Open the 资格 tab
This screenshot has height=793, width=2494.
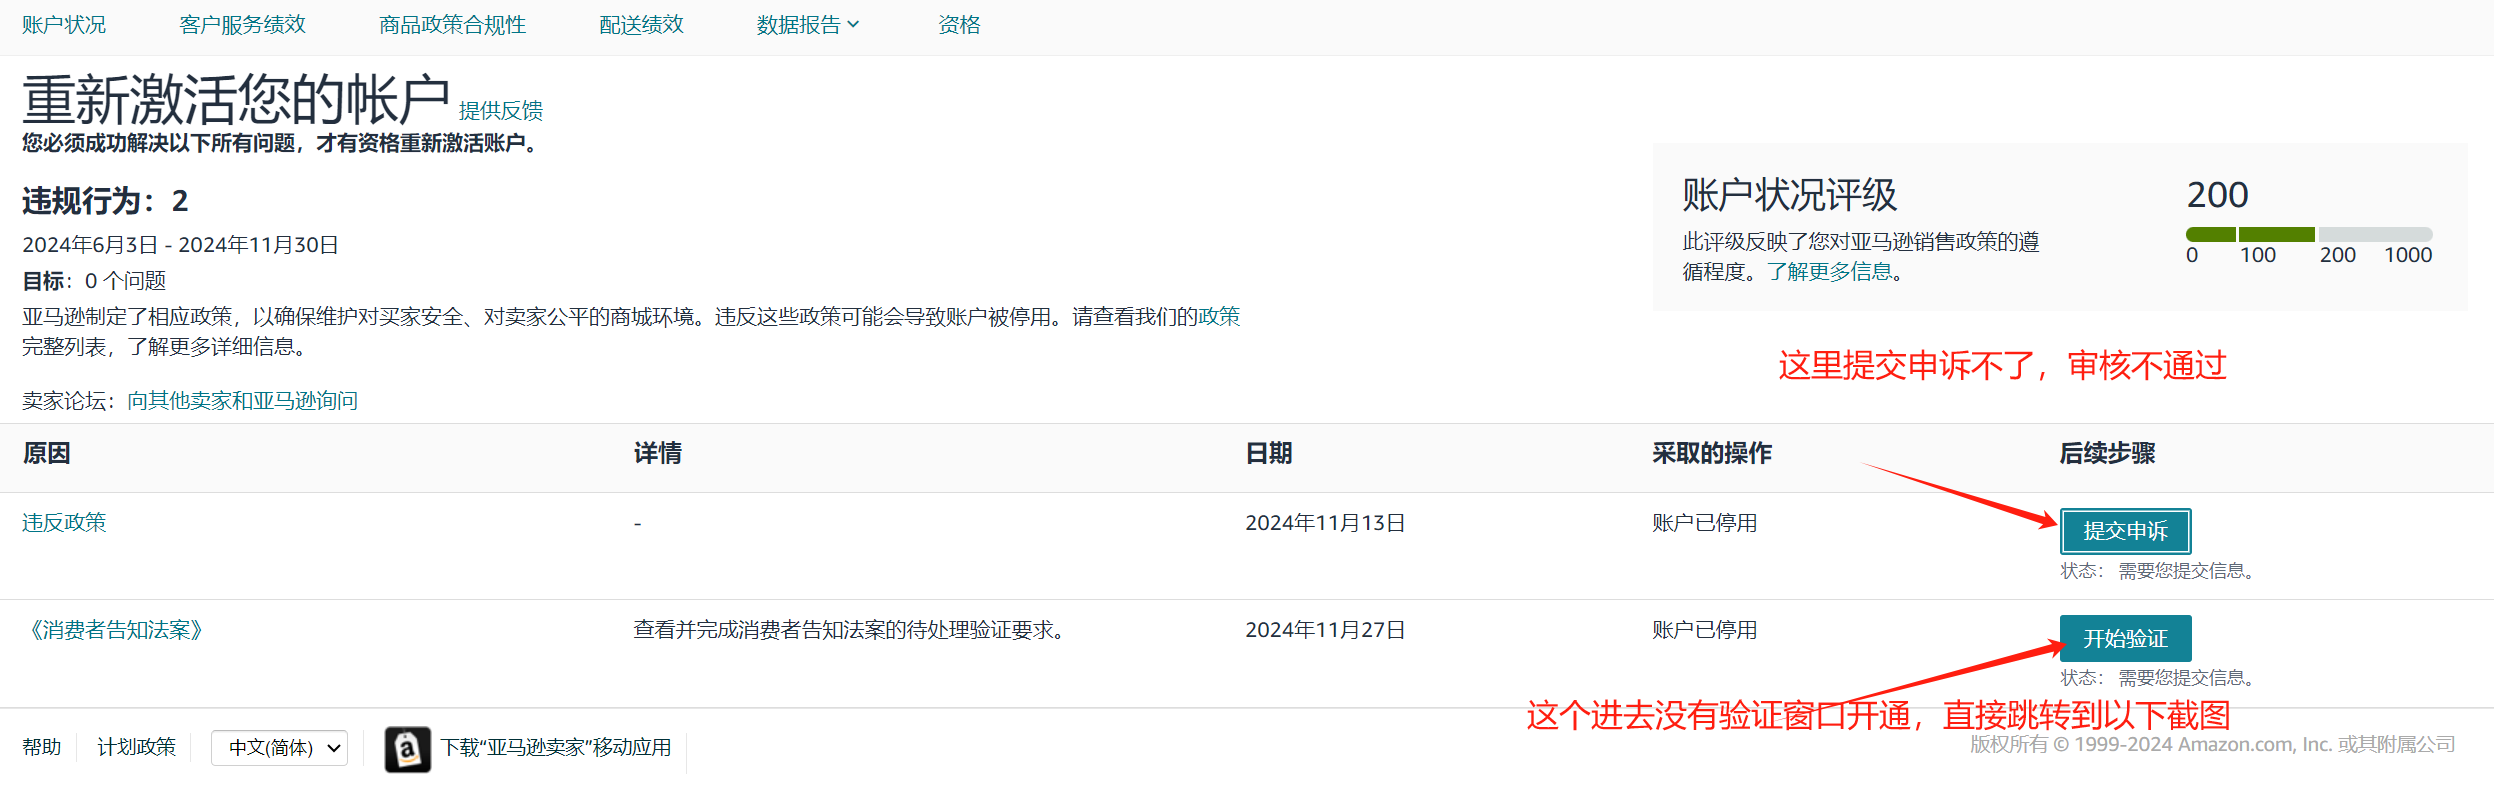(959, 25)
